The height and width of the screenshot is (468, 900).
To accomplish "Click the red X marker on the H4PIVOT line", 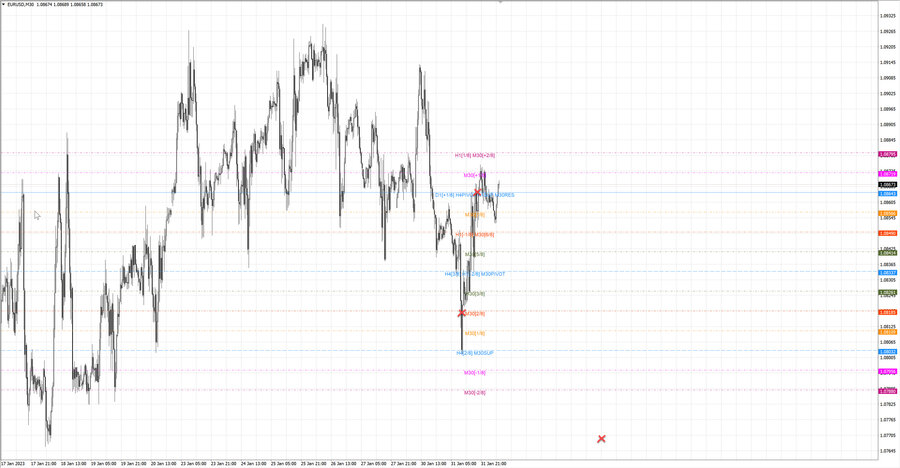I will click(477, 192).
